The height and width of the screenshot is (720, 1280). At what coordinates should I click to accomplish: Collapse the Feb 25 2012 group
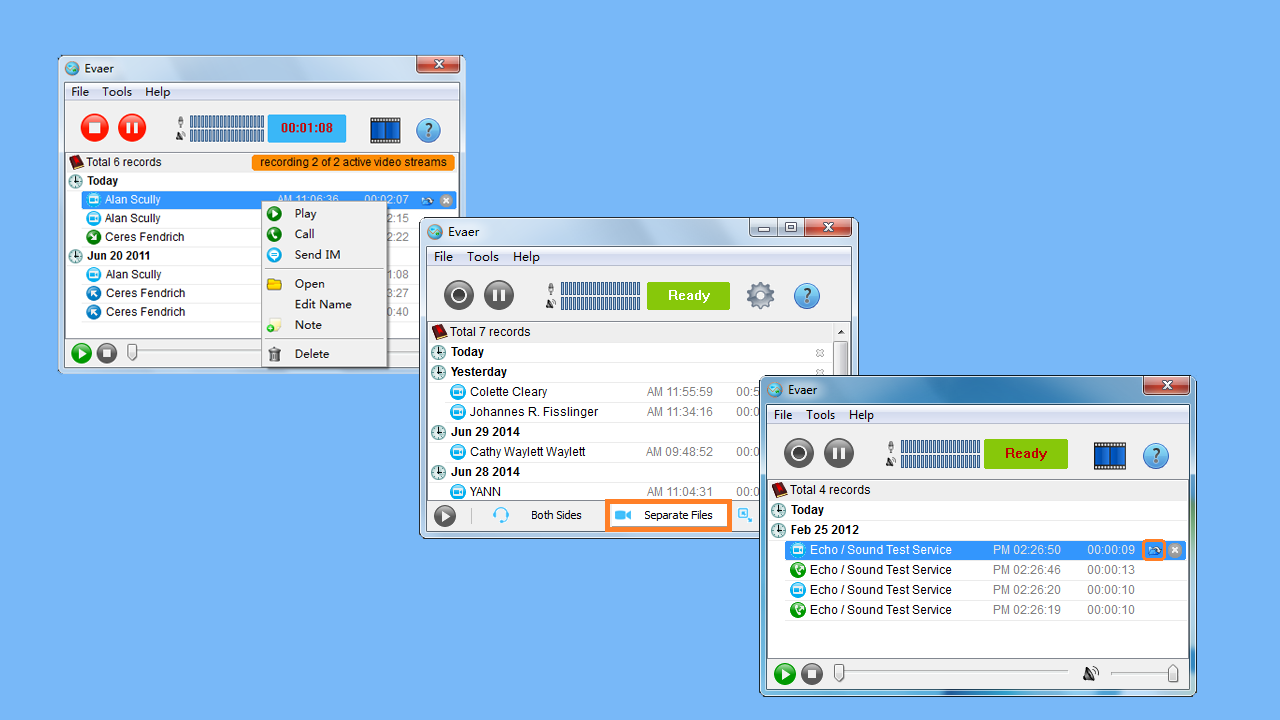pos(778,530)
